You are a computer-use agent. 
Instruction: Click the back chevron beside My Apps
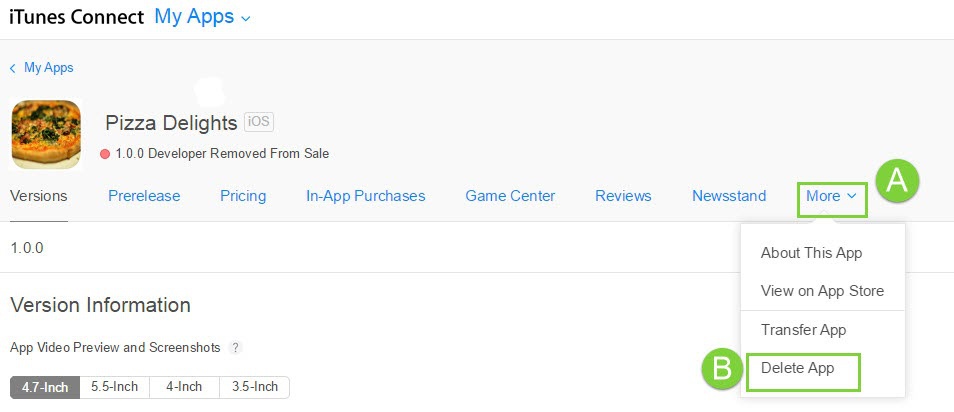pyautogui.click(x=12, y=68)
